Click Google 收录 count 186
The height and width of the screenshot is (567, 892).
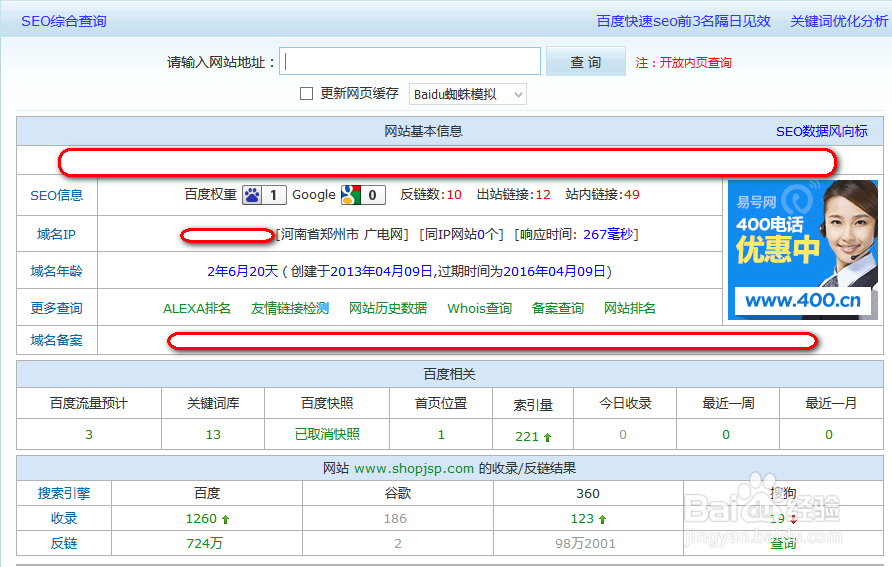click(395, 519)
